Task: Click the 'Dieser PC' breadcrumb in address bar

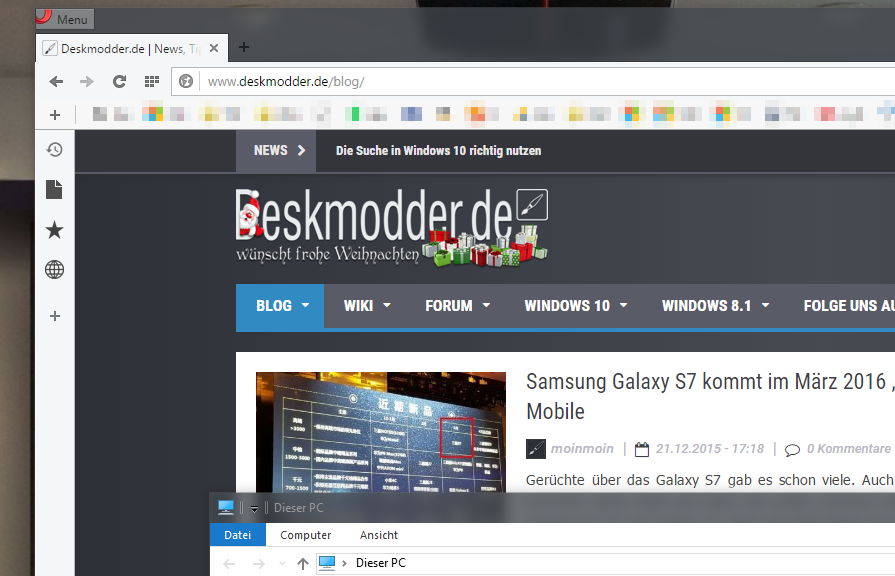Action: click(x=381, y=563)
